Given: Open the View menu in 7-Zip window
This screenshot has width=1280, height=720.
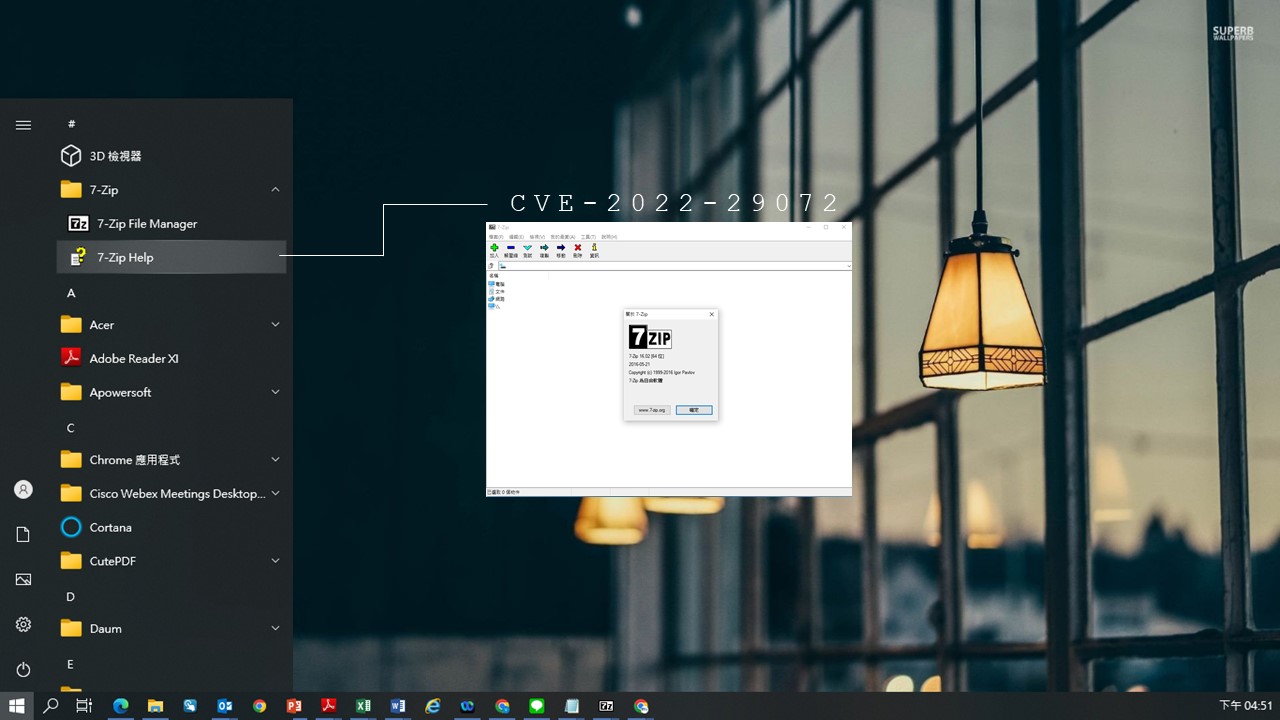Looking at the screenshot, I should (537, 237).
